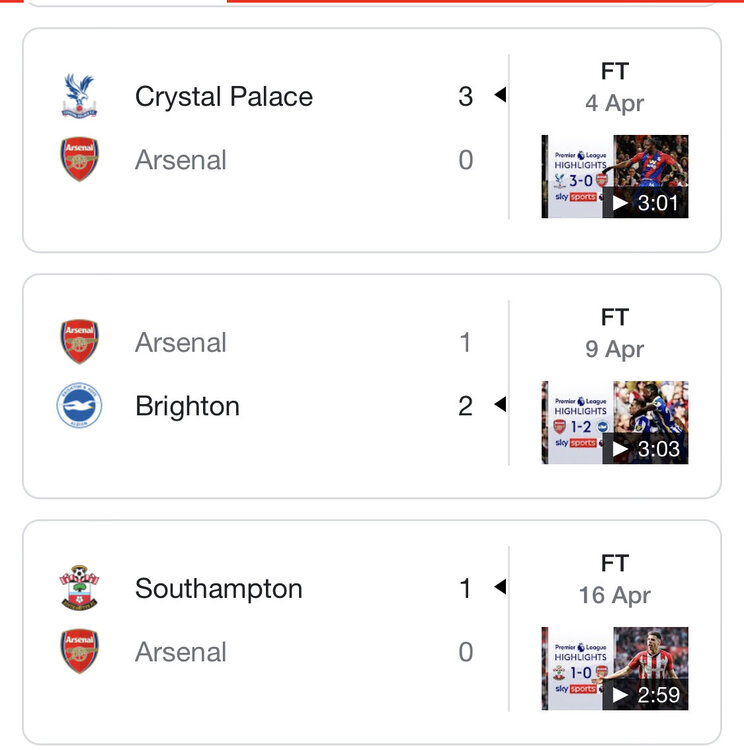Image resolution: width=744 pixels, height=750 pixels.
Task: Open the Brighton team name
Action: (x=187, y=406)
